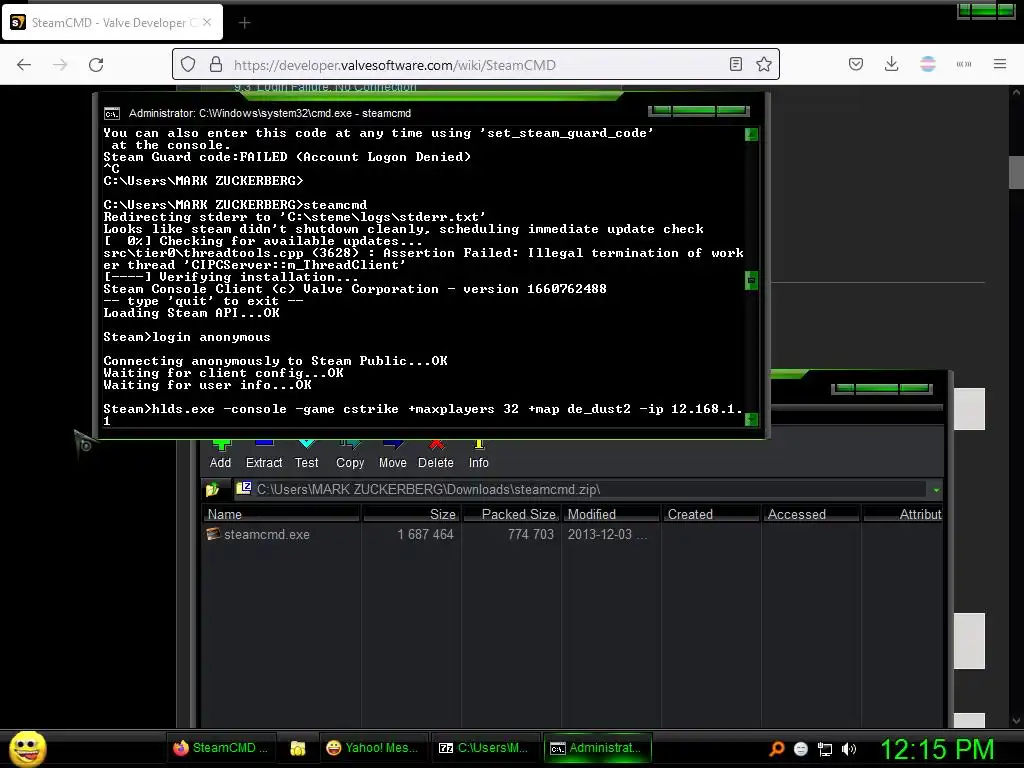This screenshot has width=1024, height=768.
Task: Expand the 7-Zip path dropdown arrow
Action: (x=936, y=490)
